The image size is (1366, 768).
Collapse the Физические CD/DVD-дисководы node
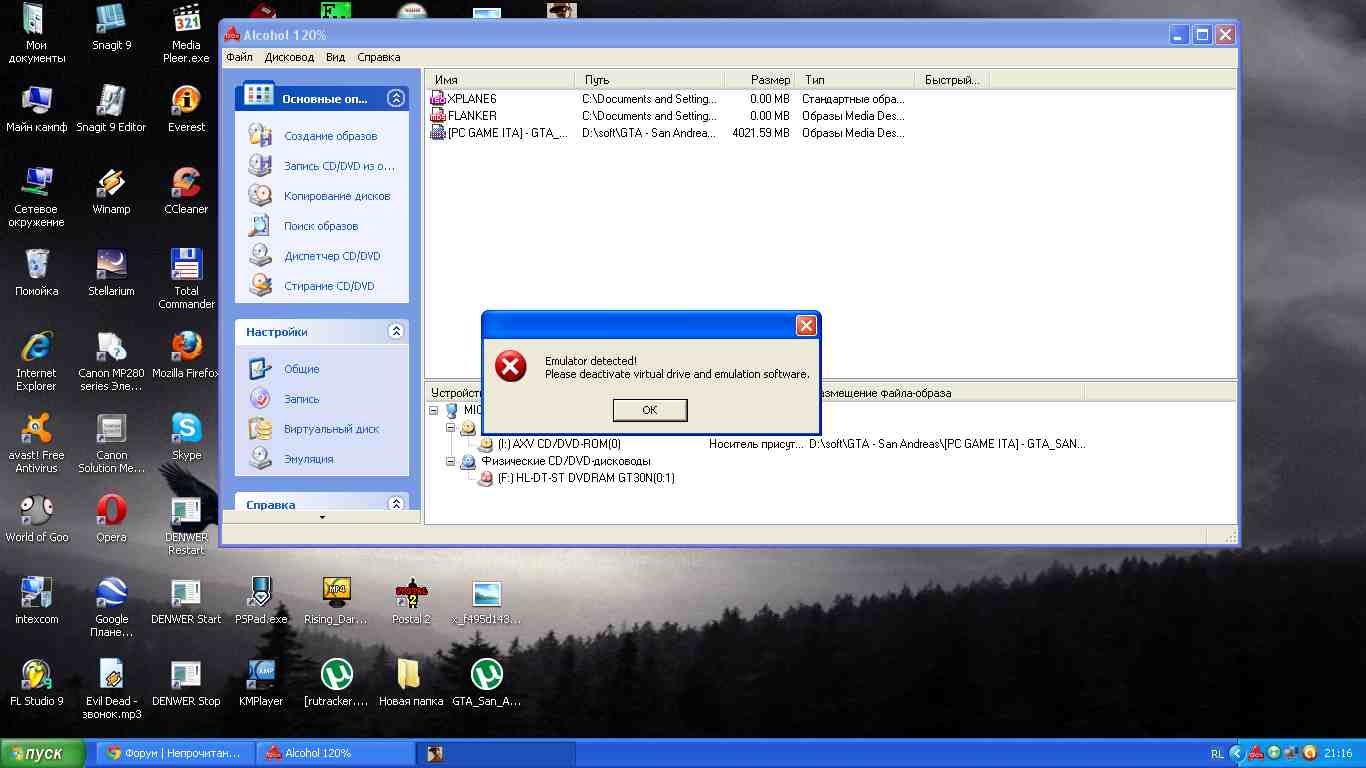coord(451,461)
